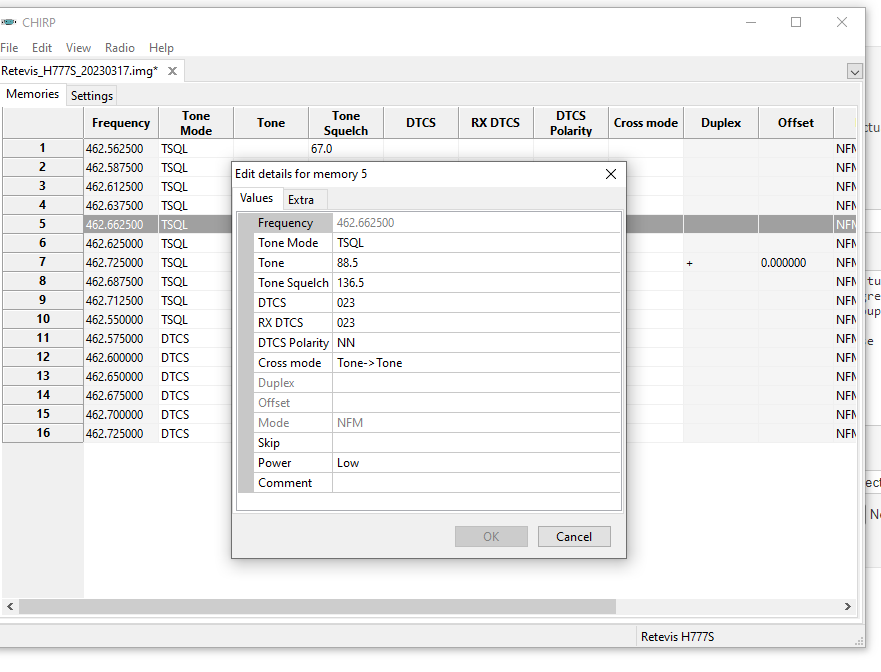
Task: Click frequency cell 462.687500
Action: coord(121,281)
